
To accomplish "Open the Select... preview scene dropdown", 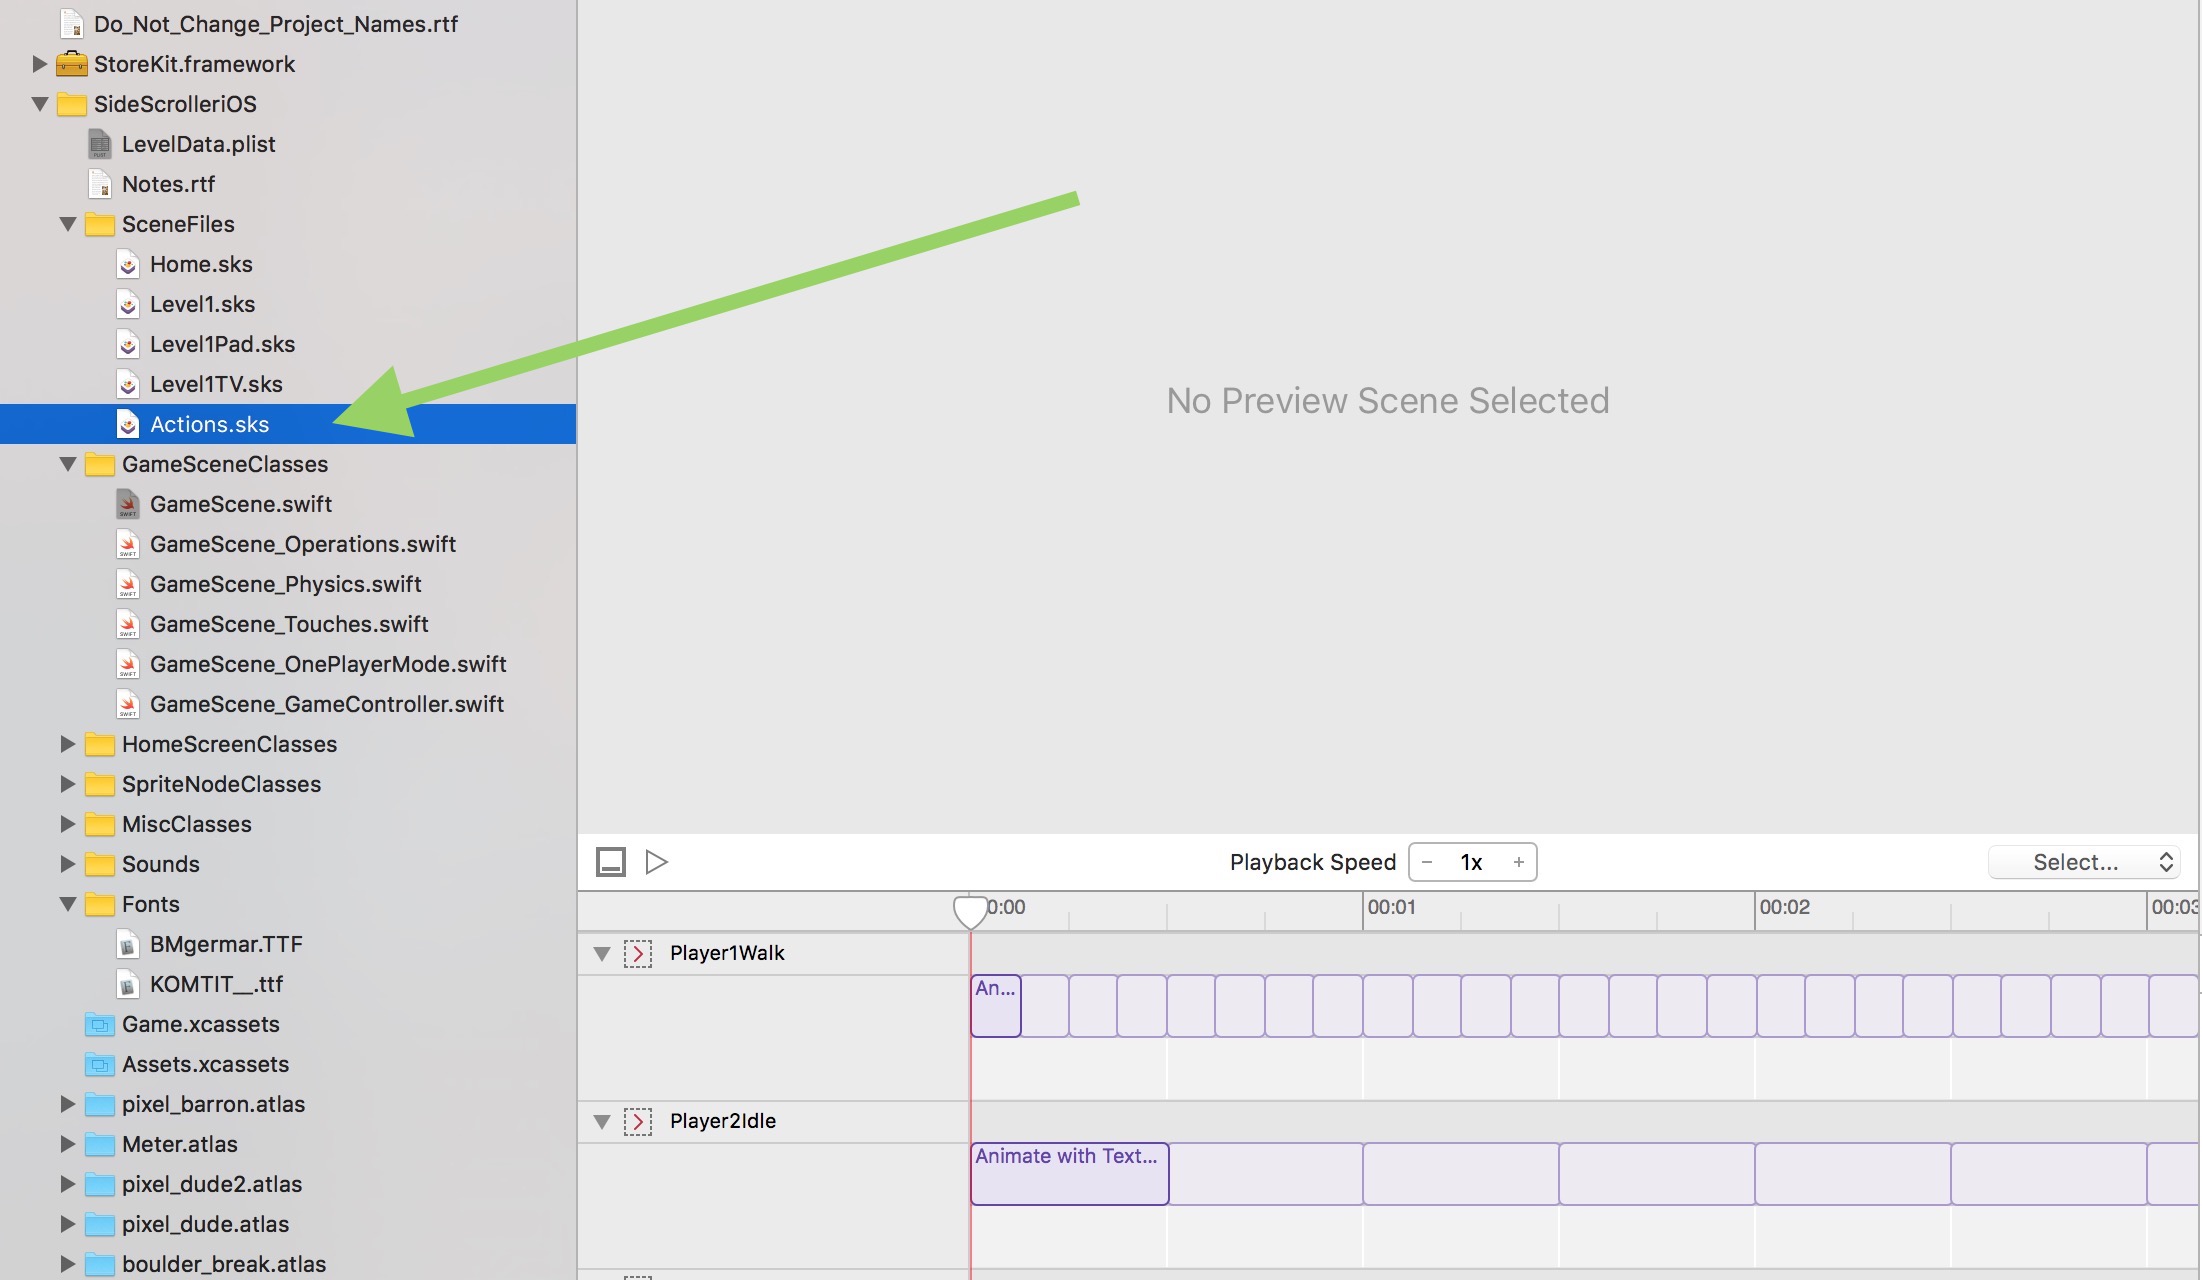I will tap(2084, 862).
